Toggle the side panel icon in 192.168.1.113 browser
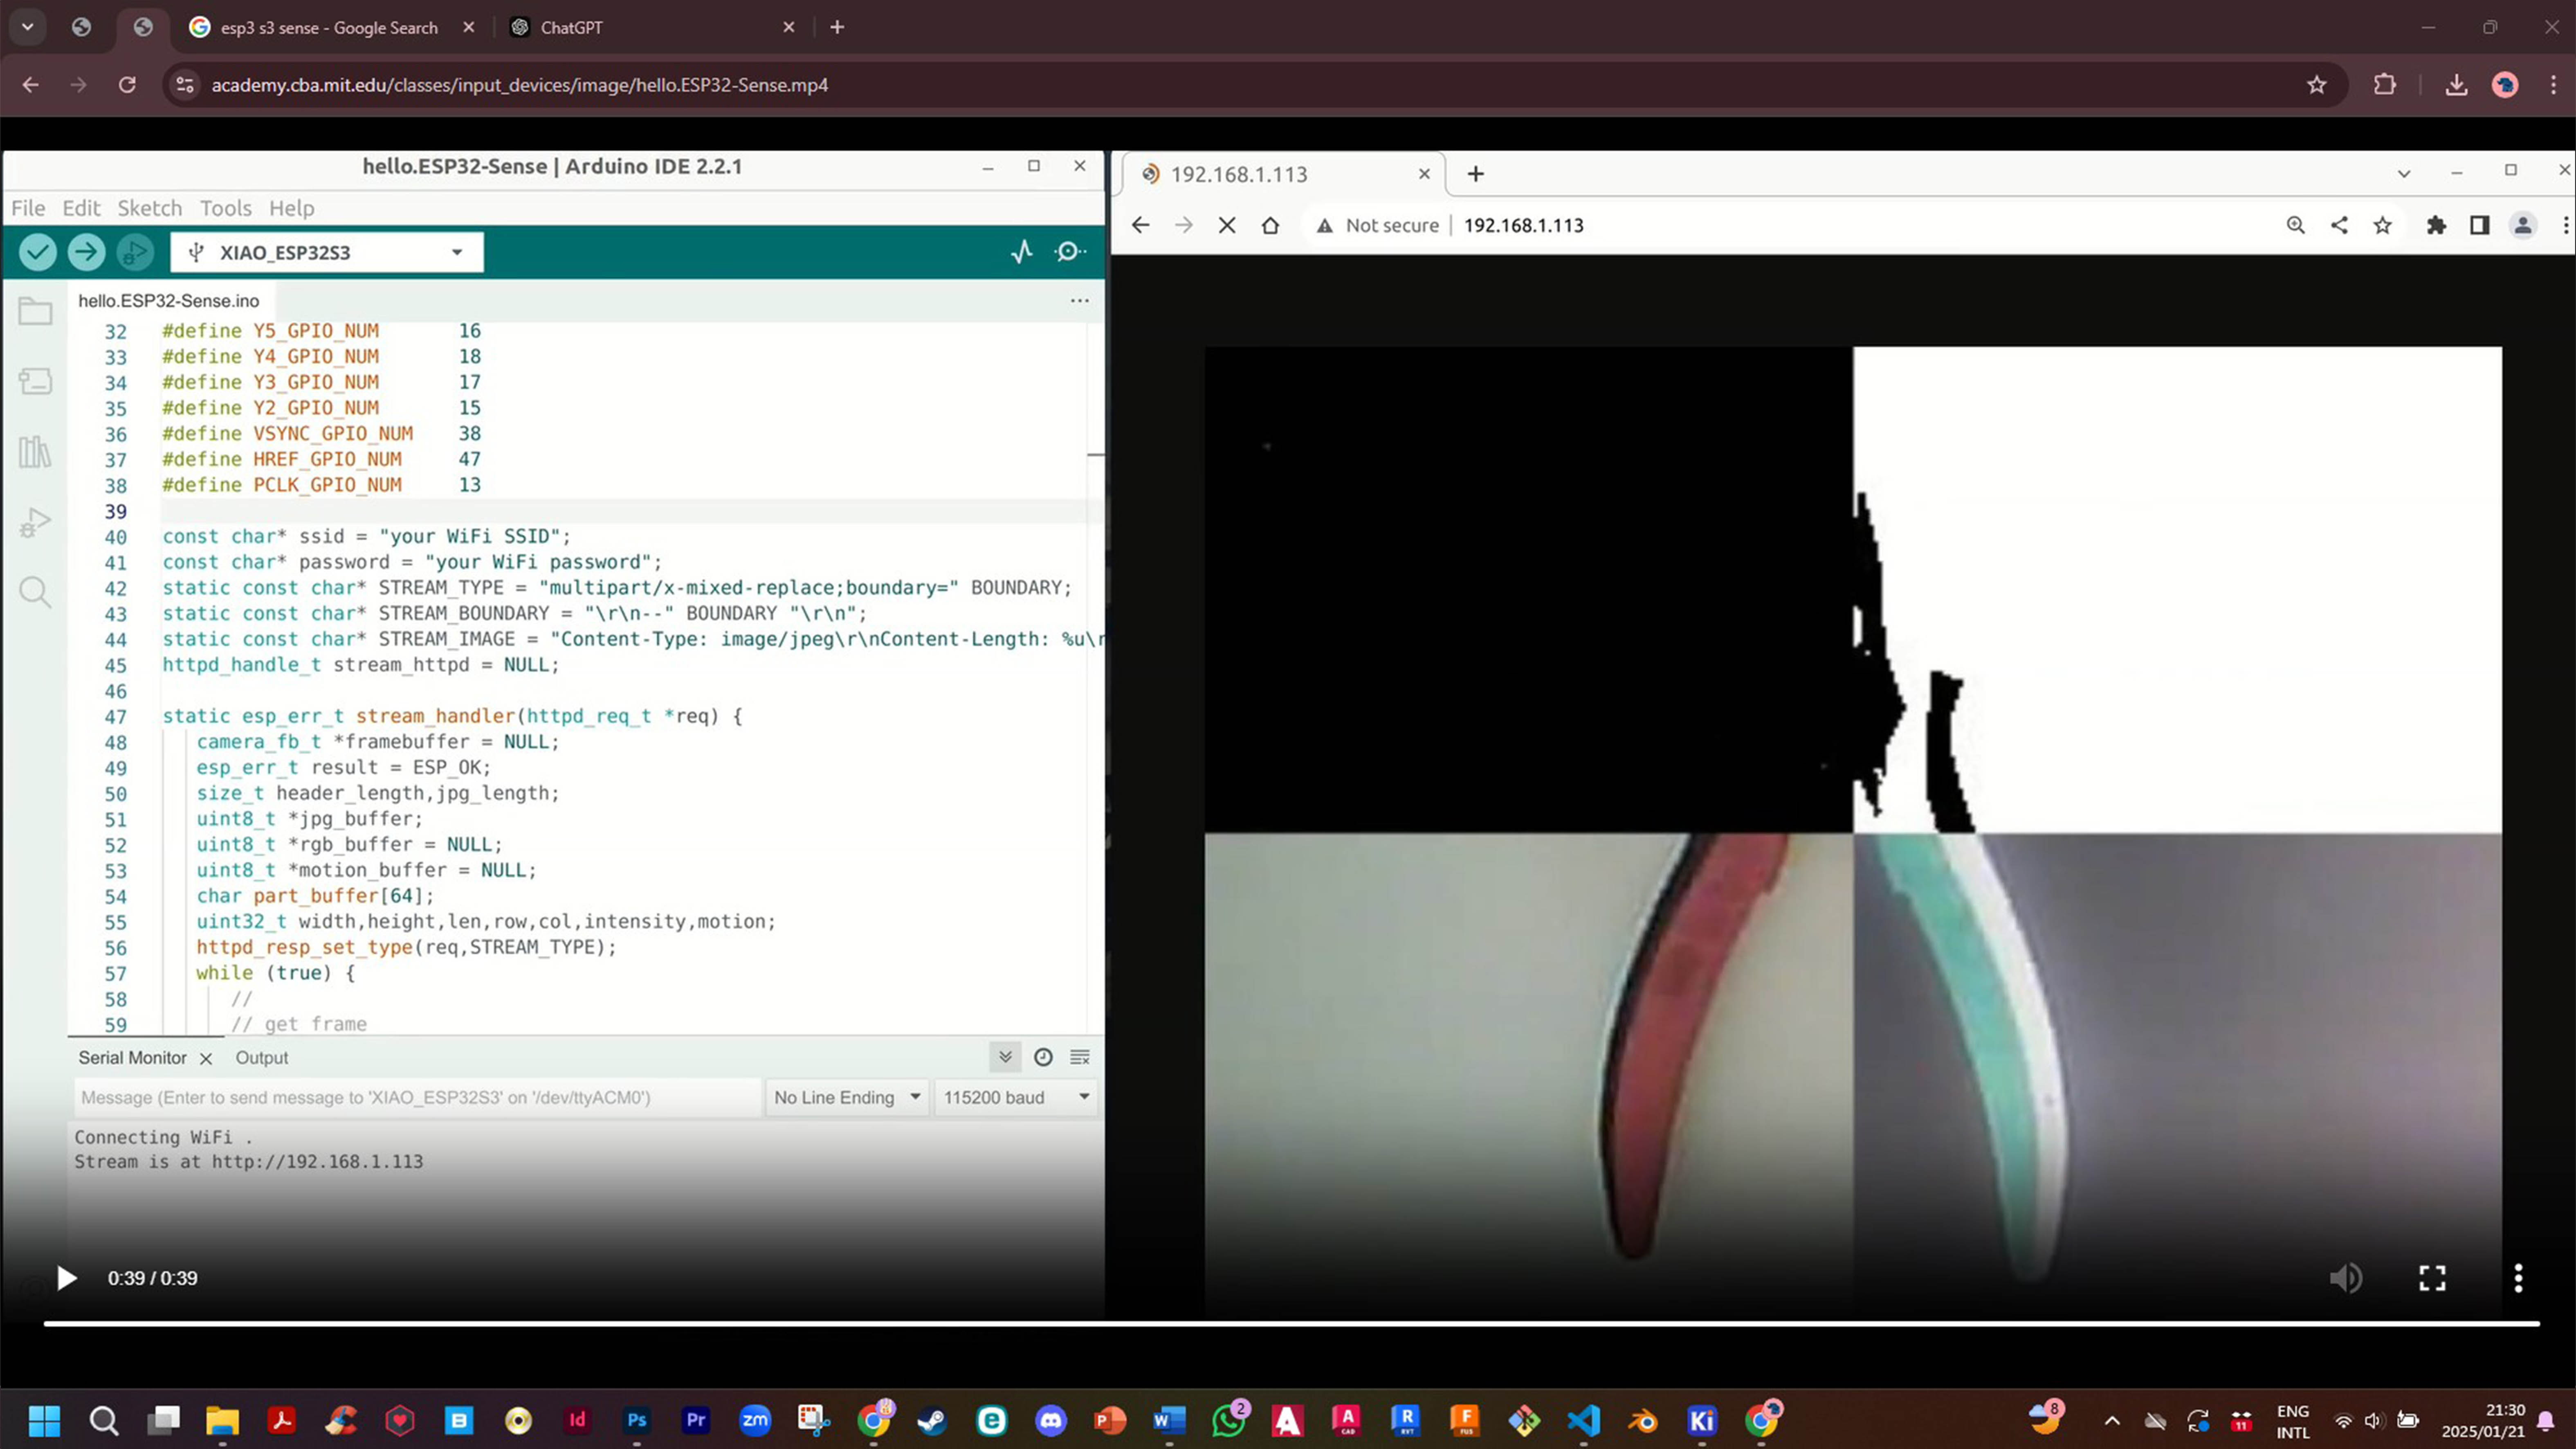 pyautogui.click(x=2479, y=225)
